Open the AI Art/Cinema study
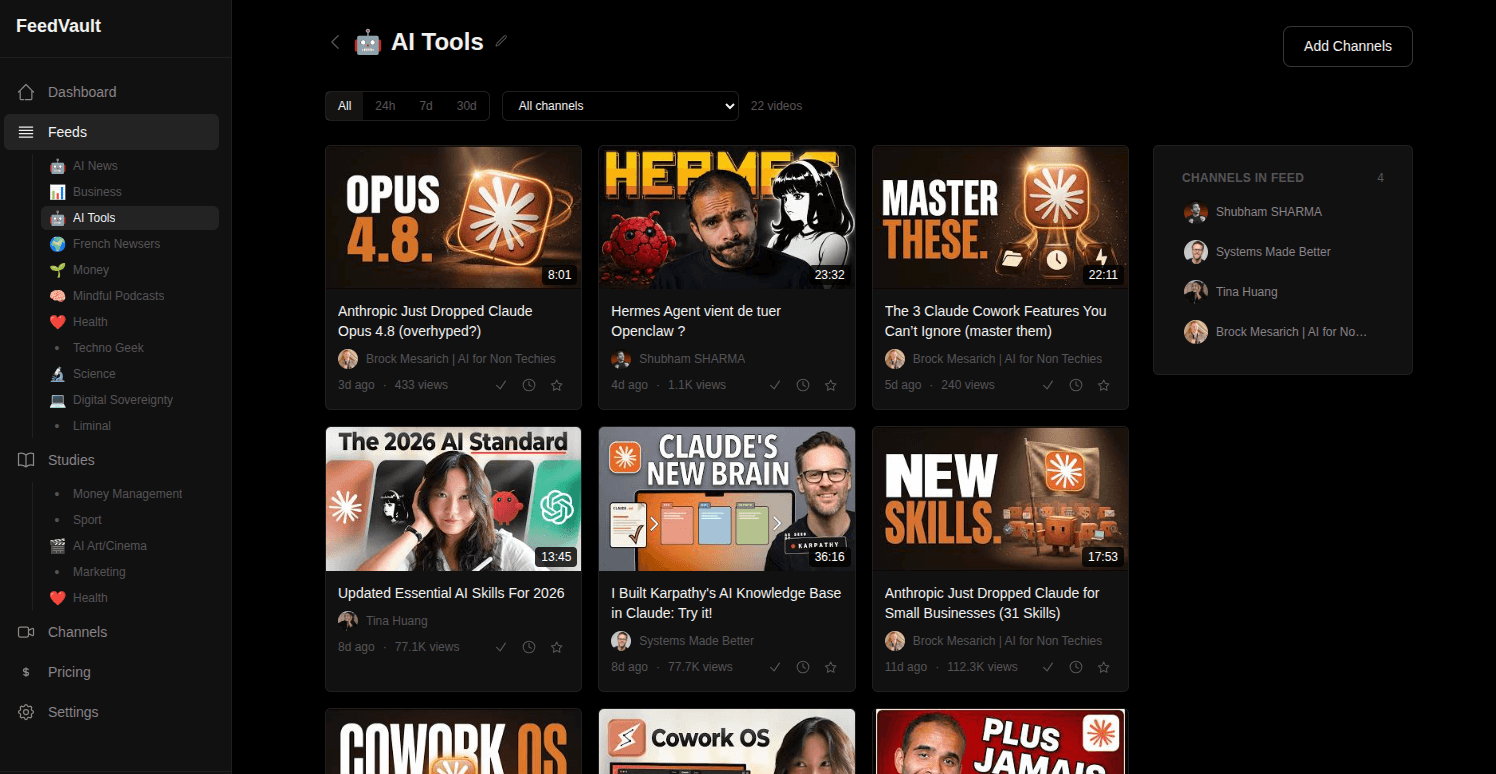The image size is (1496, 774). coord(130,546)
